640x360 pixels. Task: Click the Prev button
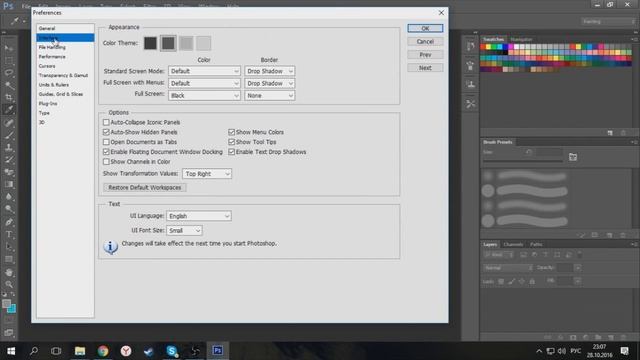(425, 55)
